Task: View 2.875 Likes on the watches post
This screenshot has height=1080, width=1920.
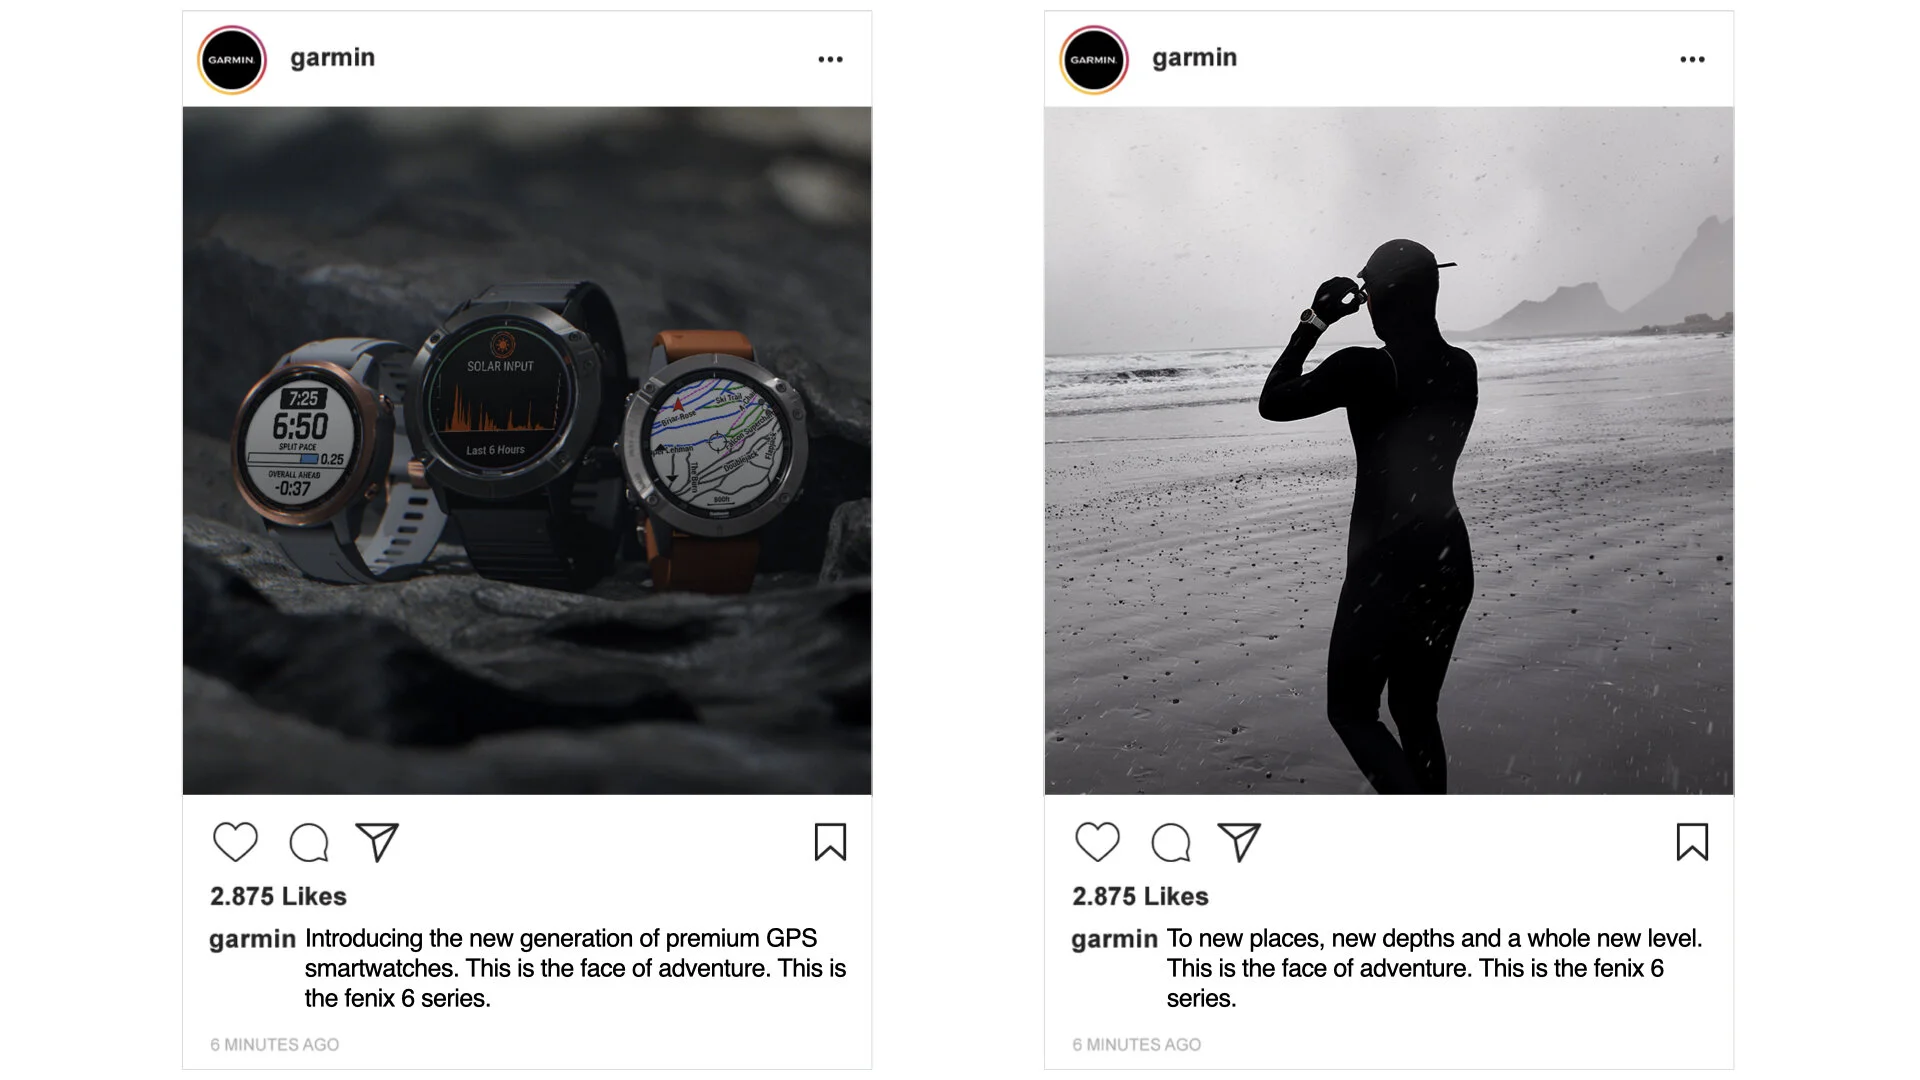Action: tap(278, 896)
